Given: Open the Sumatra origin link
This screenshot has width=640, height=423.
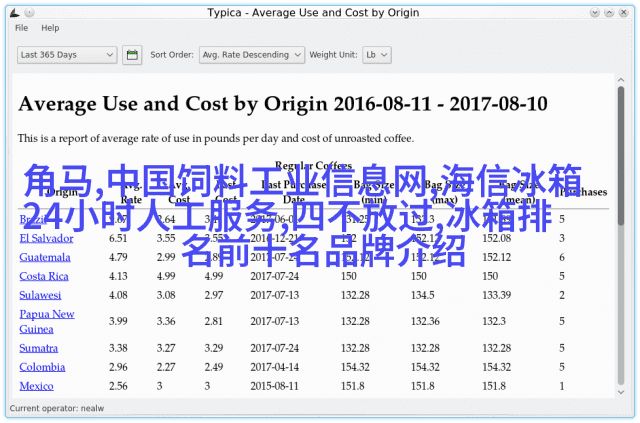Looking at the screenshot, I should coord(39,348).
